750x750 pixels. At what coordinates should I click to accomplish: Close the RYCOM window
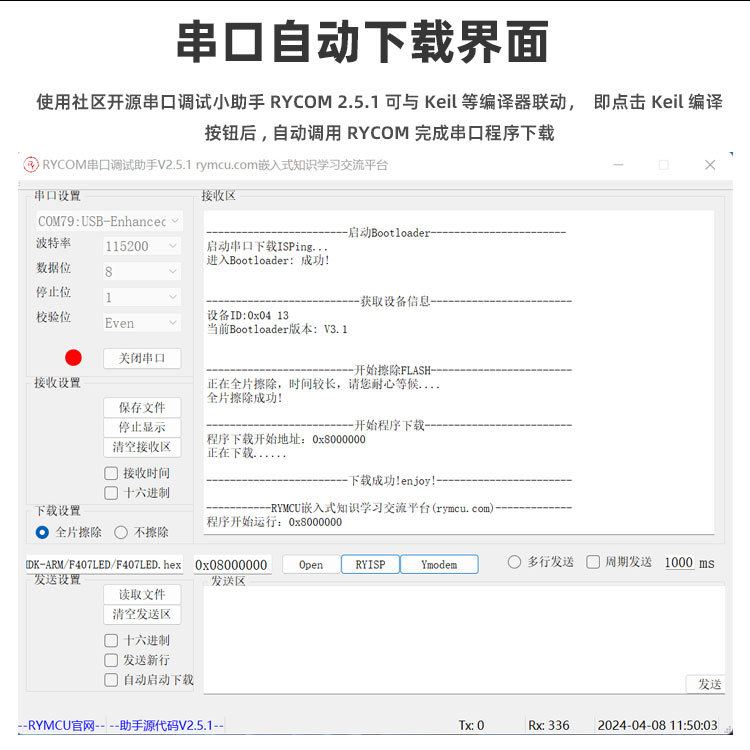click(710, 165)
